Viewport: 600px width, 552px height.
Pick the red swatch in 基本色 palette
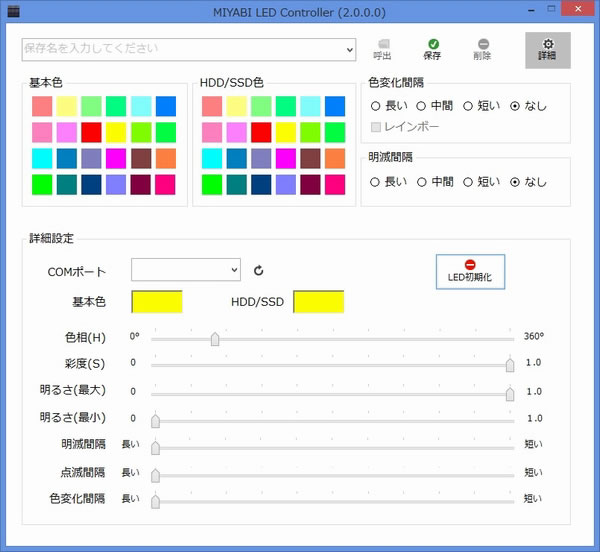coord(92,132)
